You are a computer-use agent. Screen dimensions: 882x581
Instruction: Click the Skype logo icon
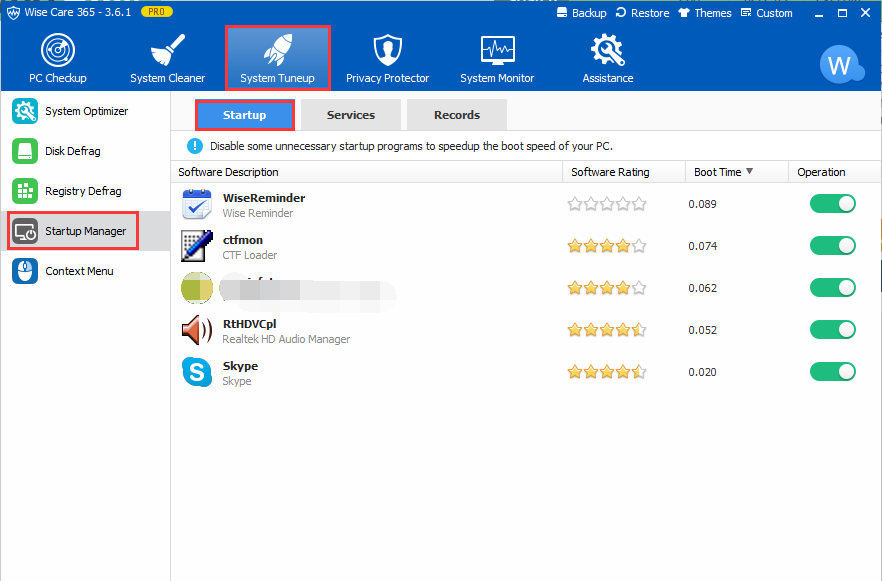(x=197, y=372)
